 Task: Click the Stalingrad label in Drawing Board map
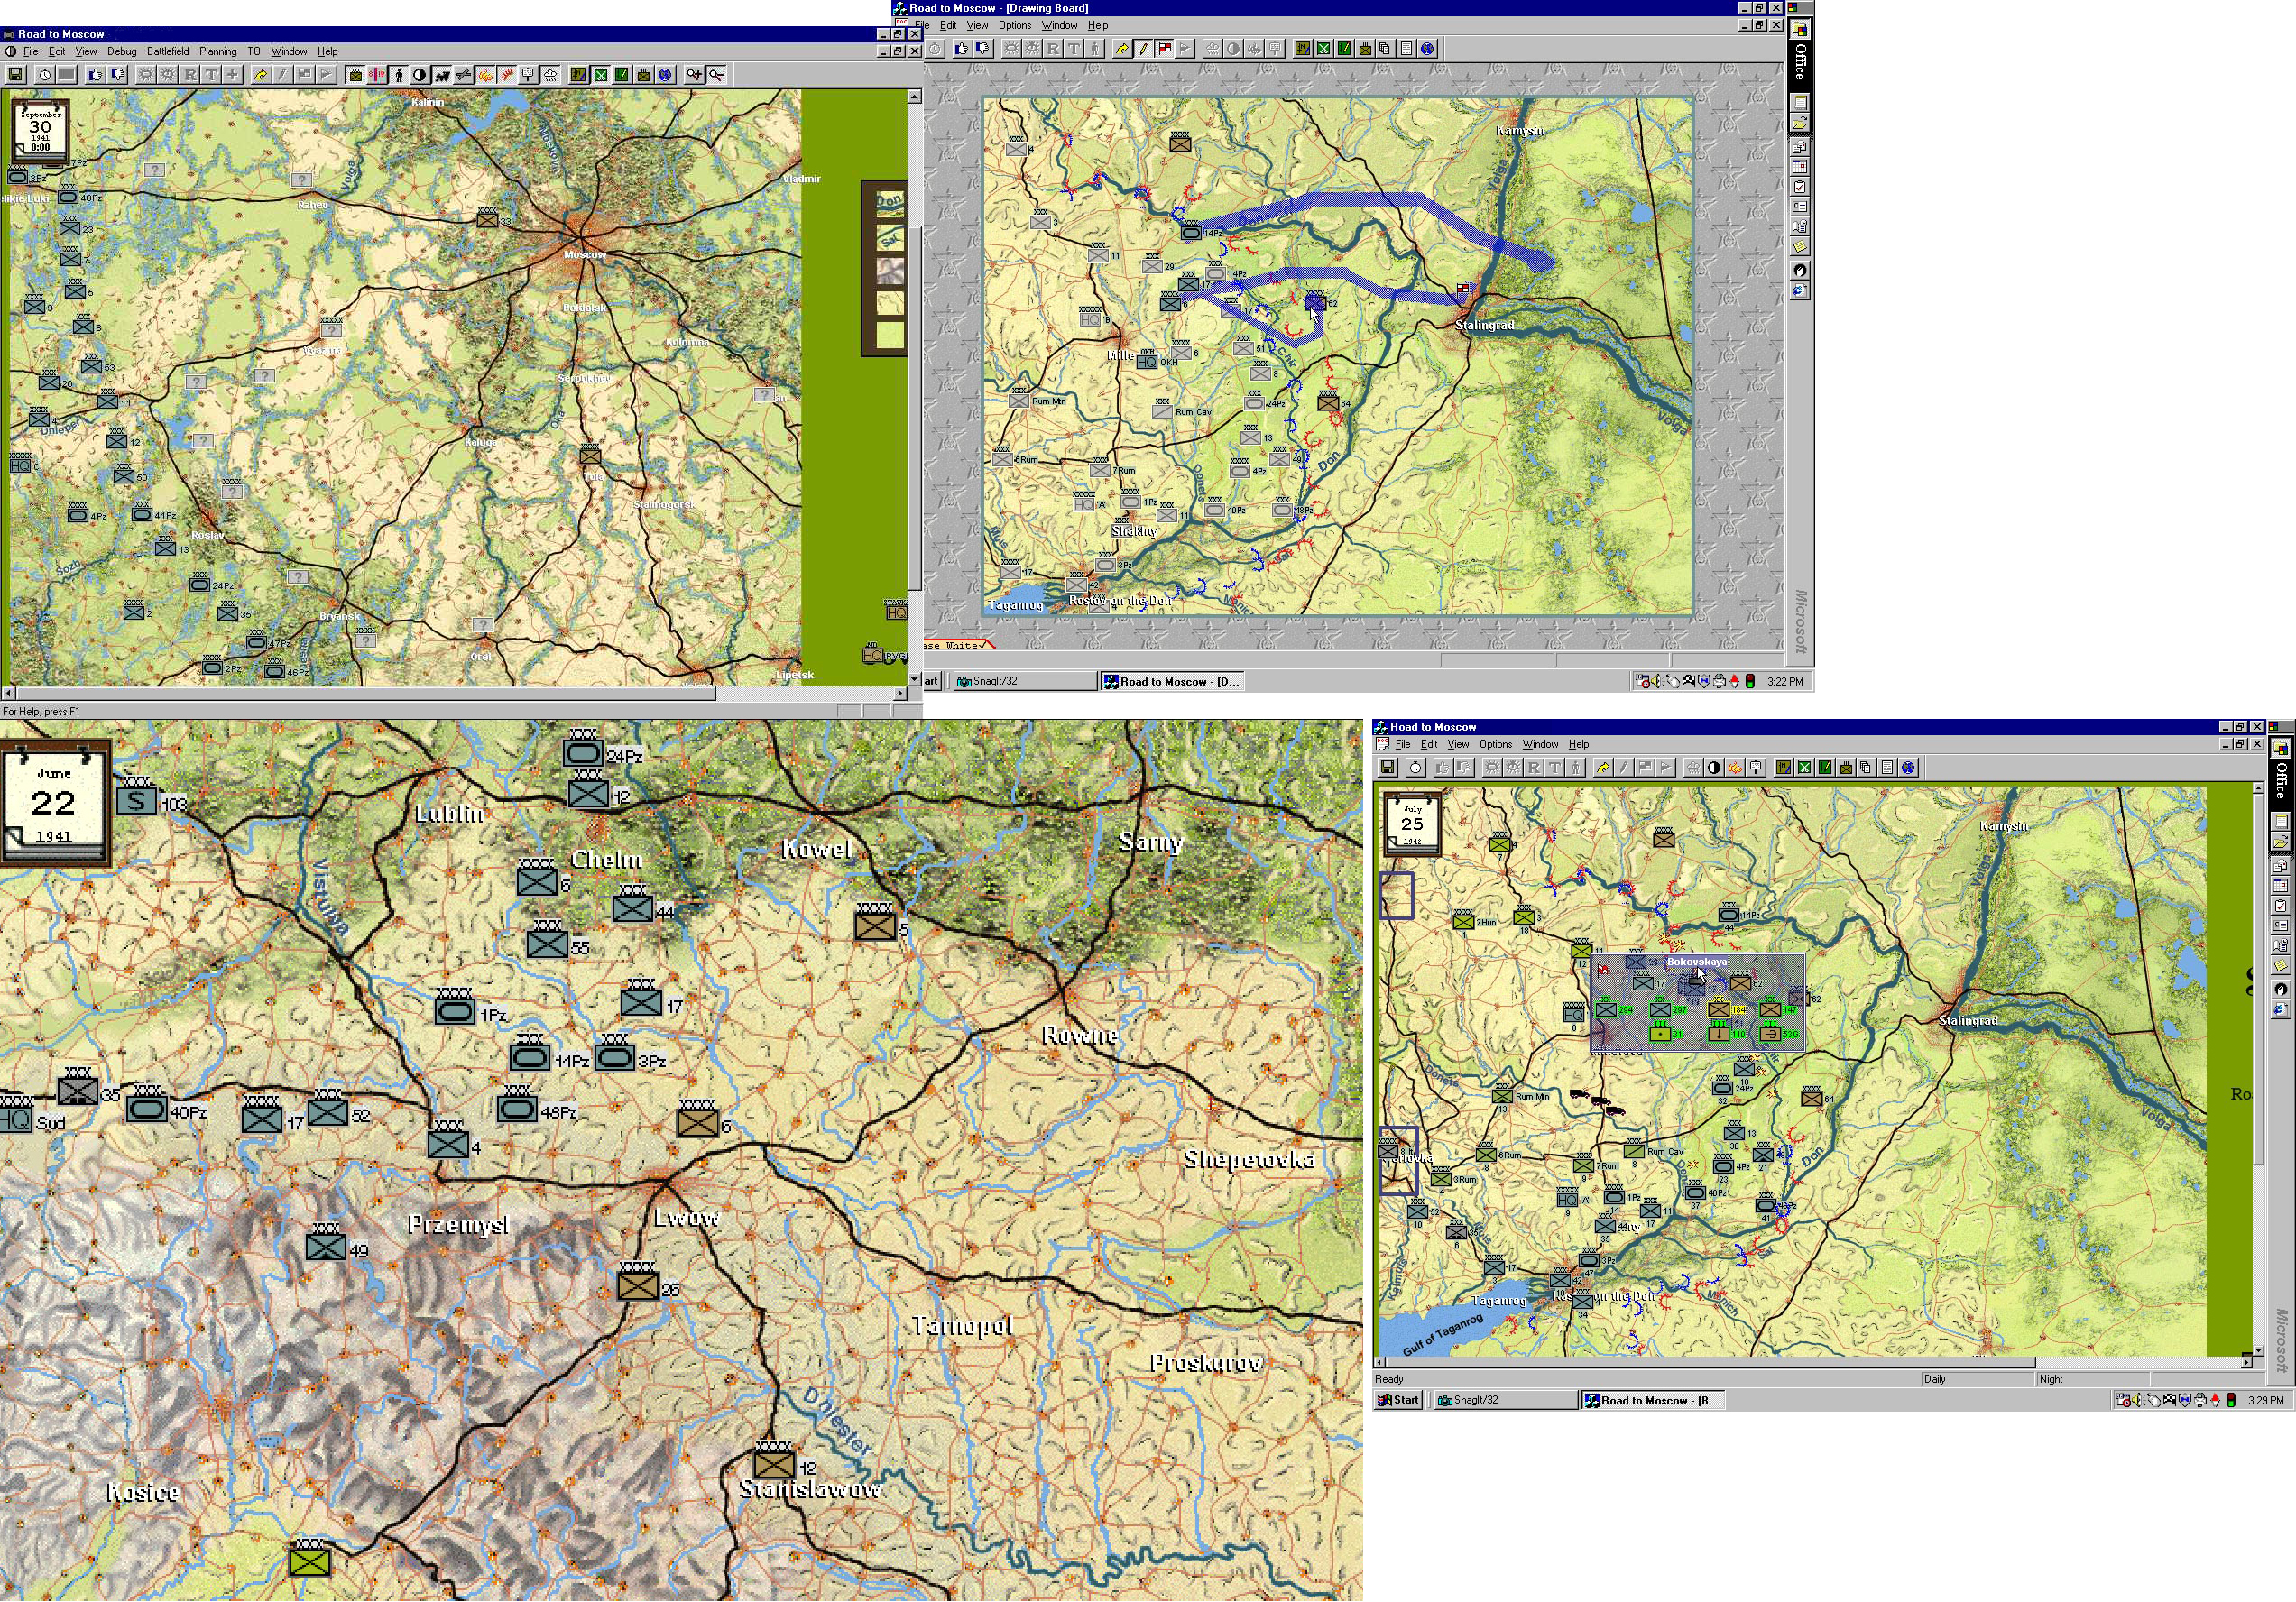[1484, 325]
